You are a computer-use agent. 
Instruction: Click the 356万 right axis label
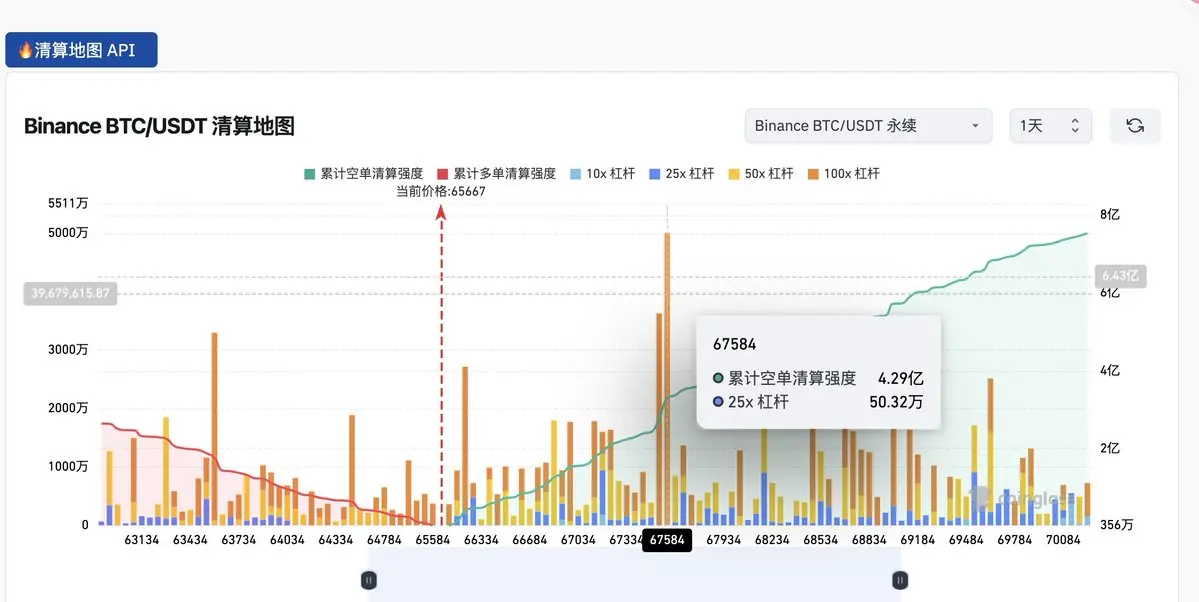point(1116,526)
